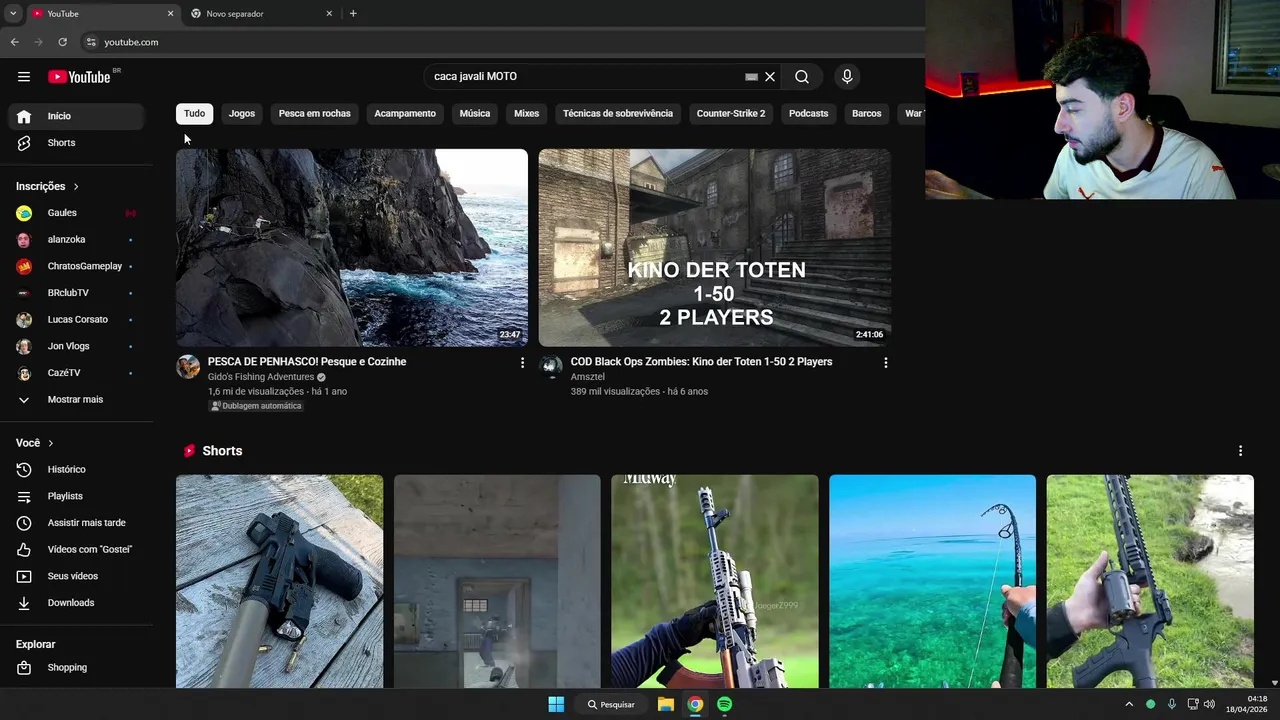The width and height of the screenshot is (1280, 720).
Task: Open Spotify from the taskbar
Action: 724,704
